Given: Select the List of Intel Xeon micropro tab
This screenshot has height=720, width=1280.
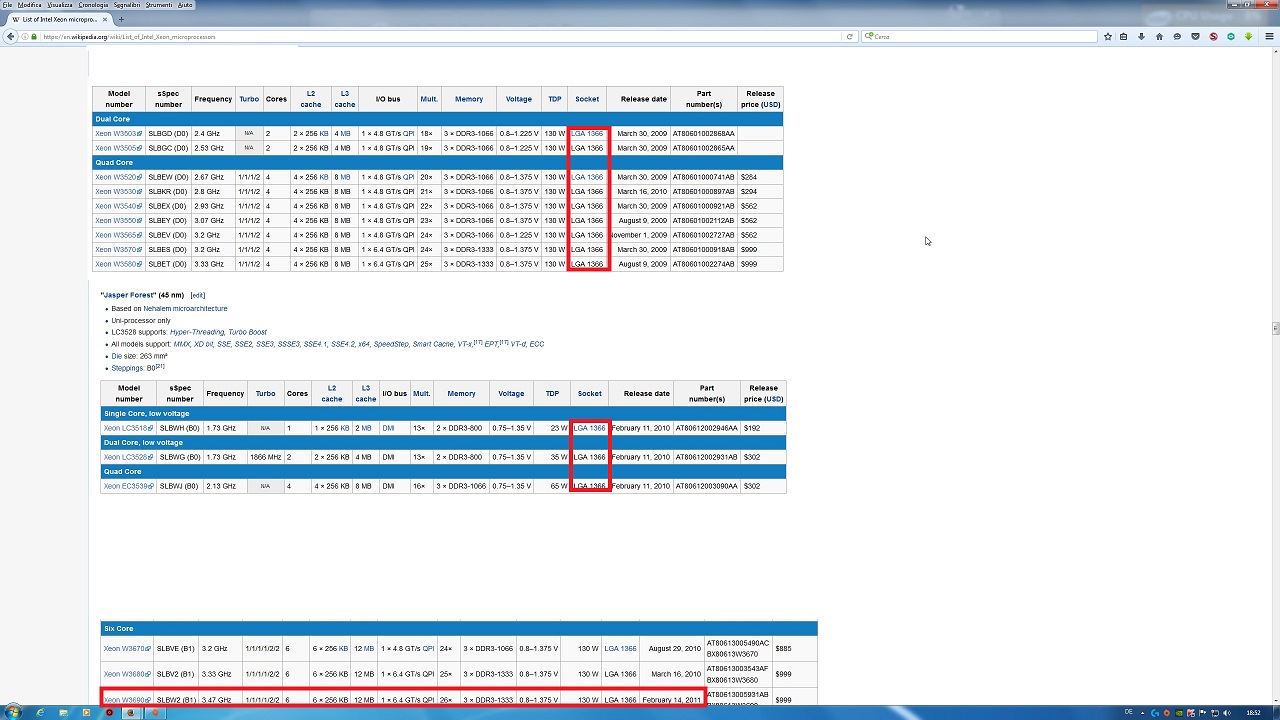Looking at the screenshot, I should click(x=58, y=19).
